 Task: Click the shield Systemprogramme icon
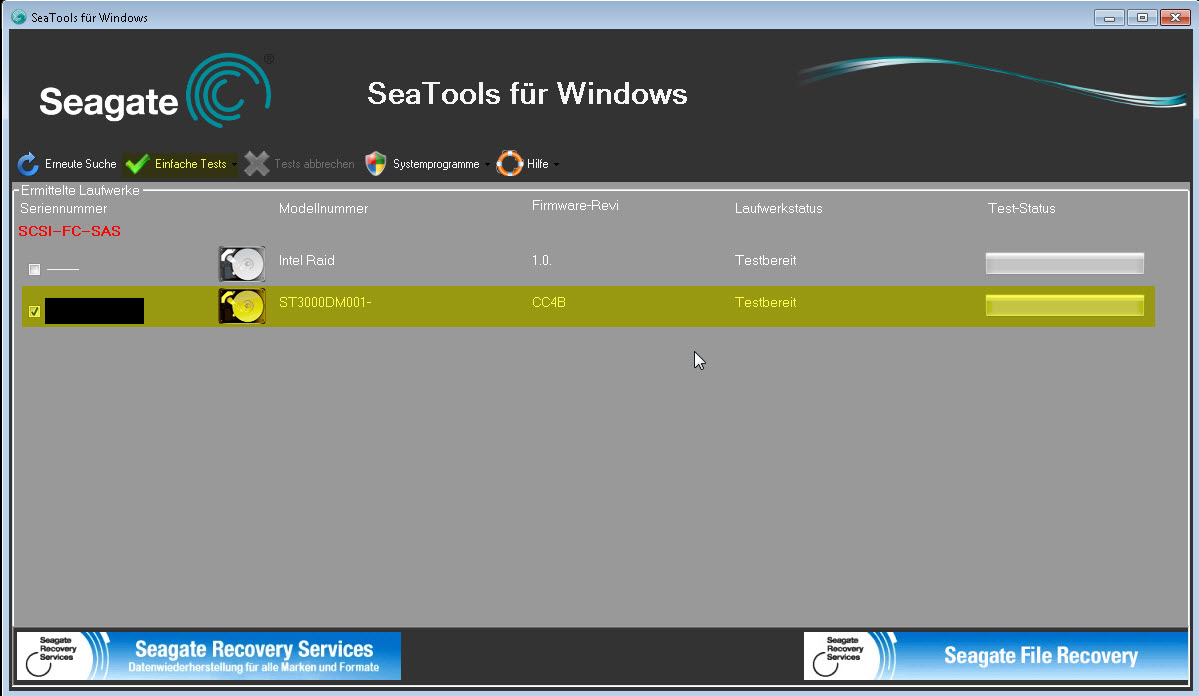click(375, 164)
